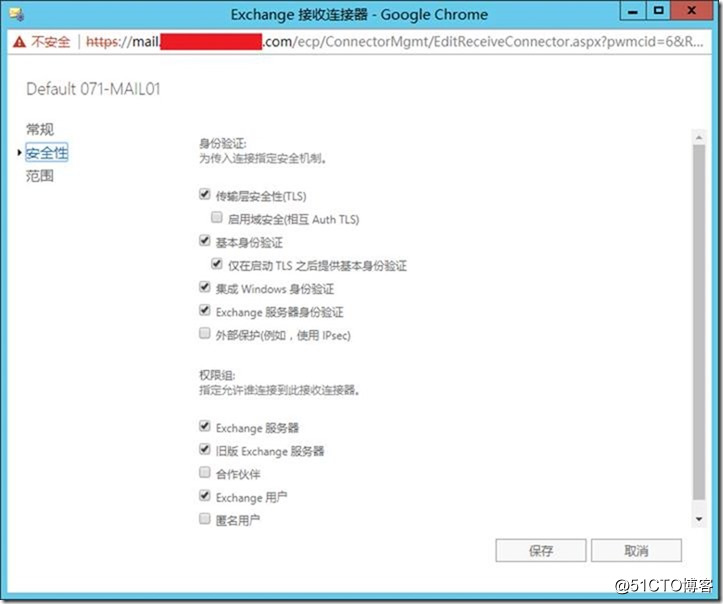Toggle 基本身份验证 checkbox
The height and width of the screenshot is (604, 723).
click(205, 240)
